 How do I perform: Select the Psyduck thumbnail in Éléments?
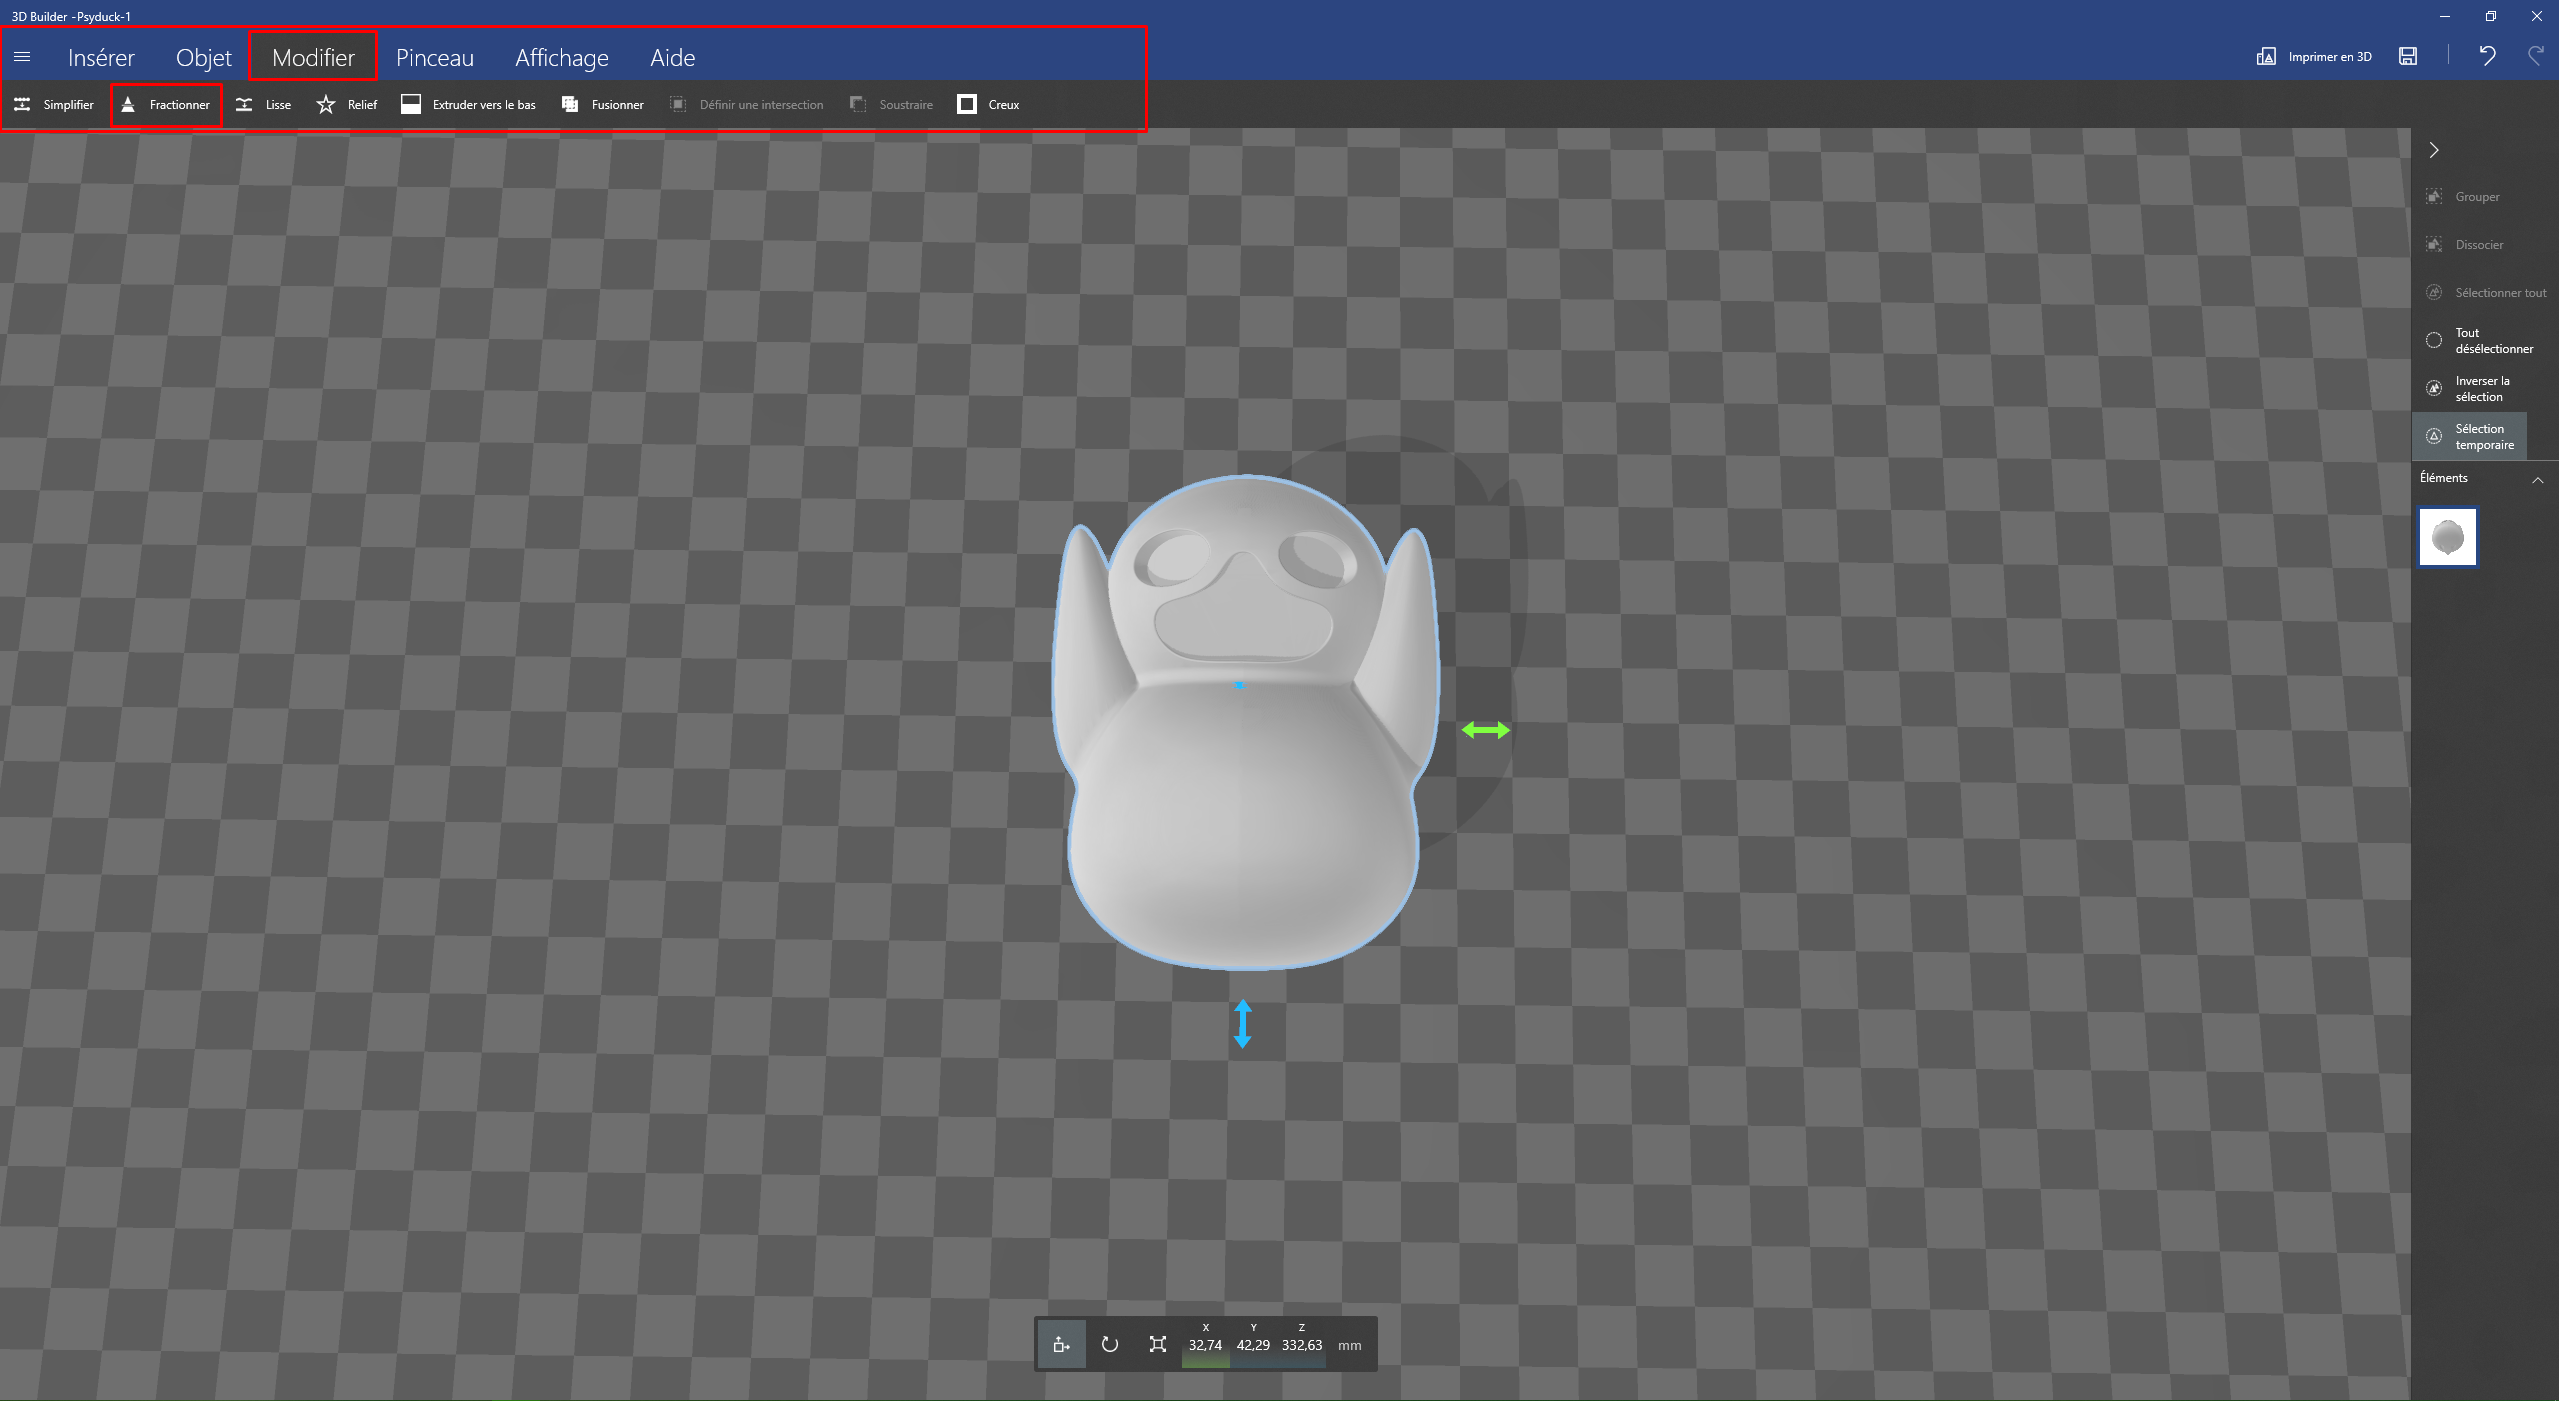point(2448,538)
